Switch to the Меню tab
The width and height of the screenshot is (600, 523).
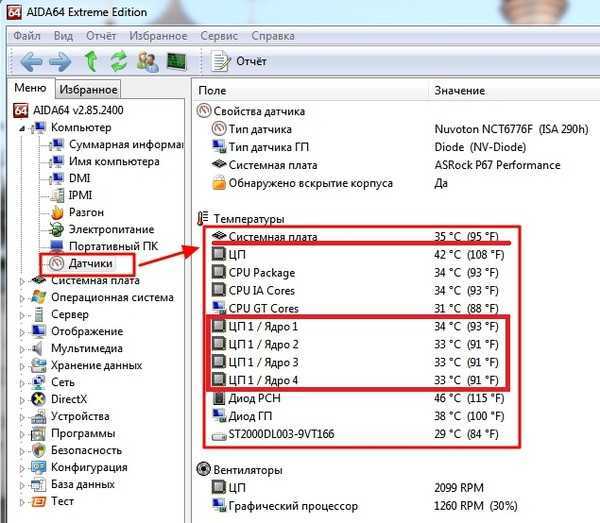30,88
